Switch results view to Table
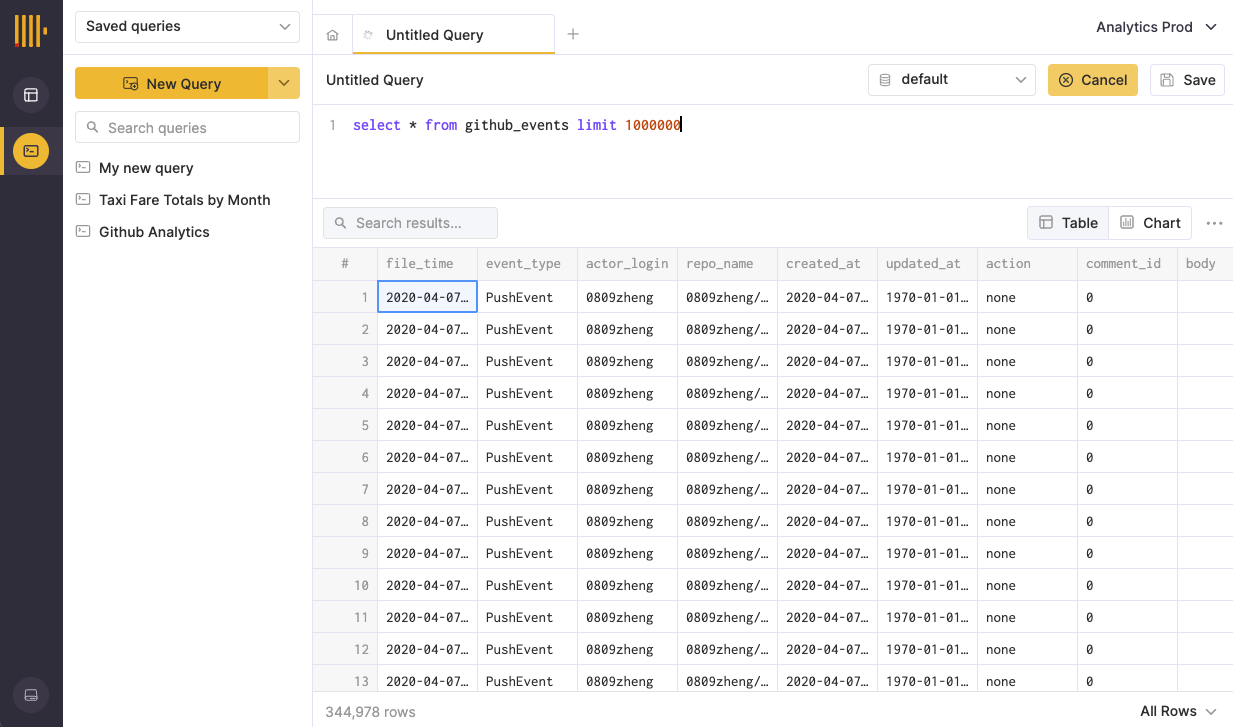This screenshot has width=1233, height=727. tap(1067, 222)
